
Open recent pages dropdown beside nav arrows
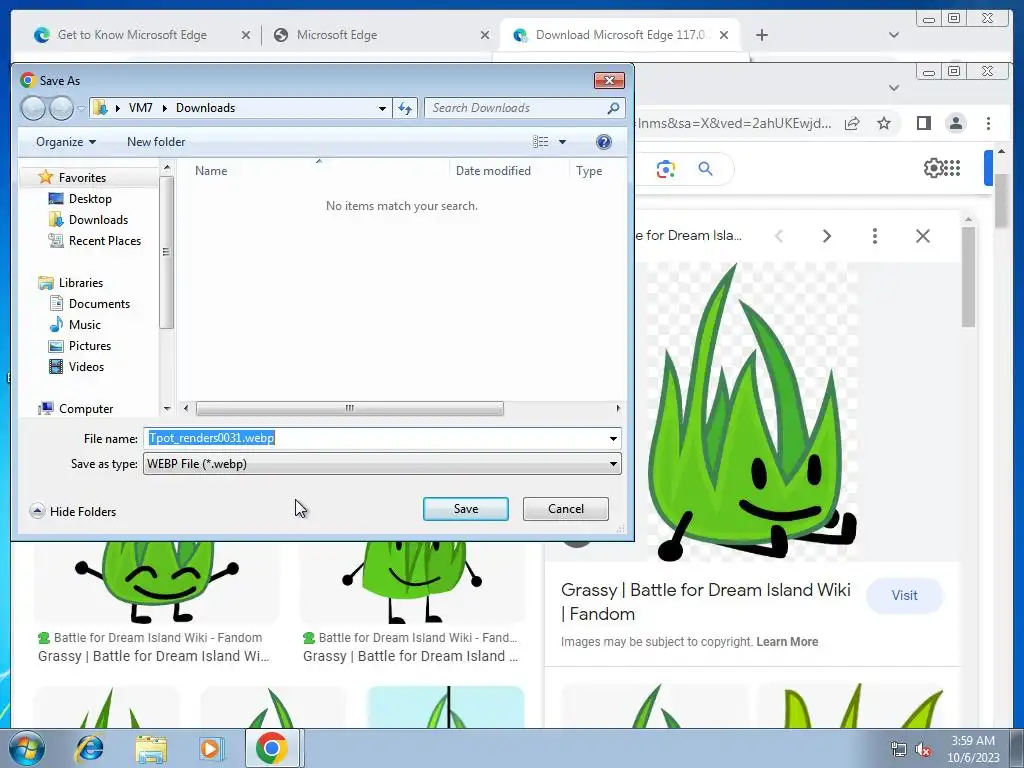click(80, 108)
